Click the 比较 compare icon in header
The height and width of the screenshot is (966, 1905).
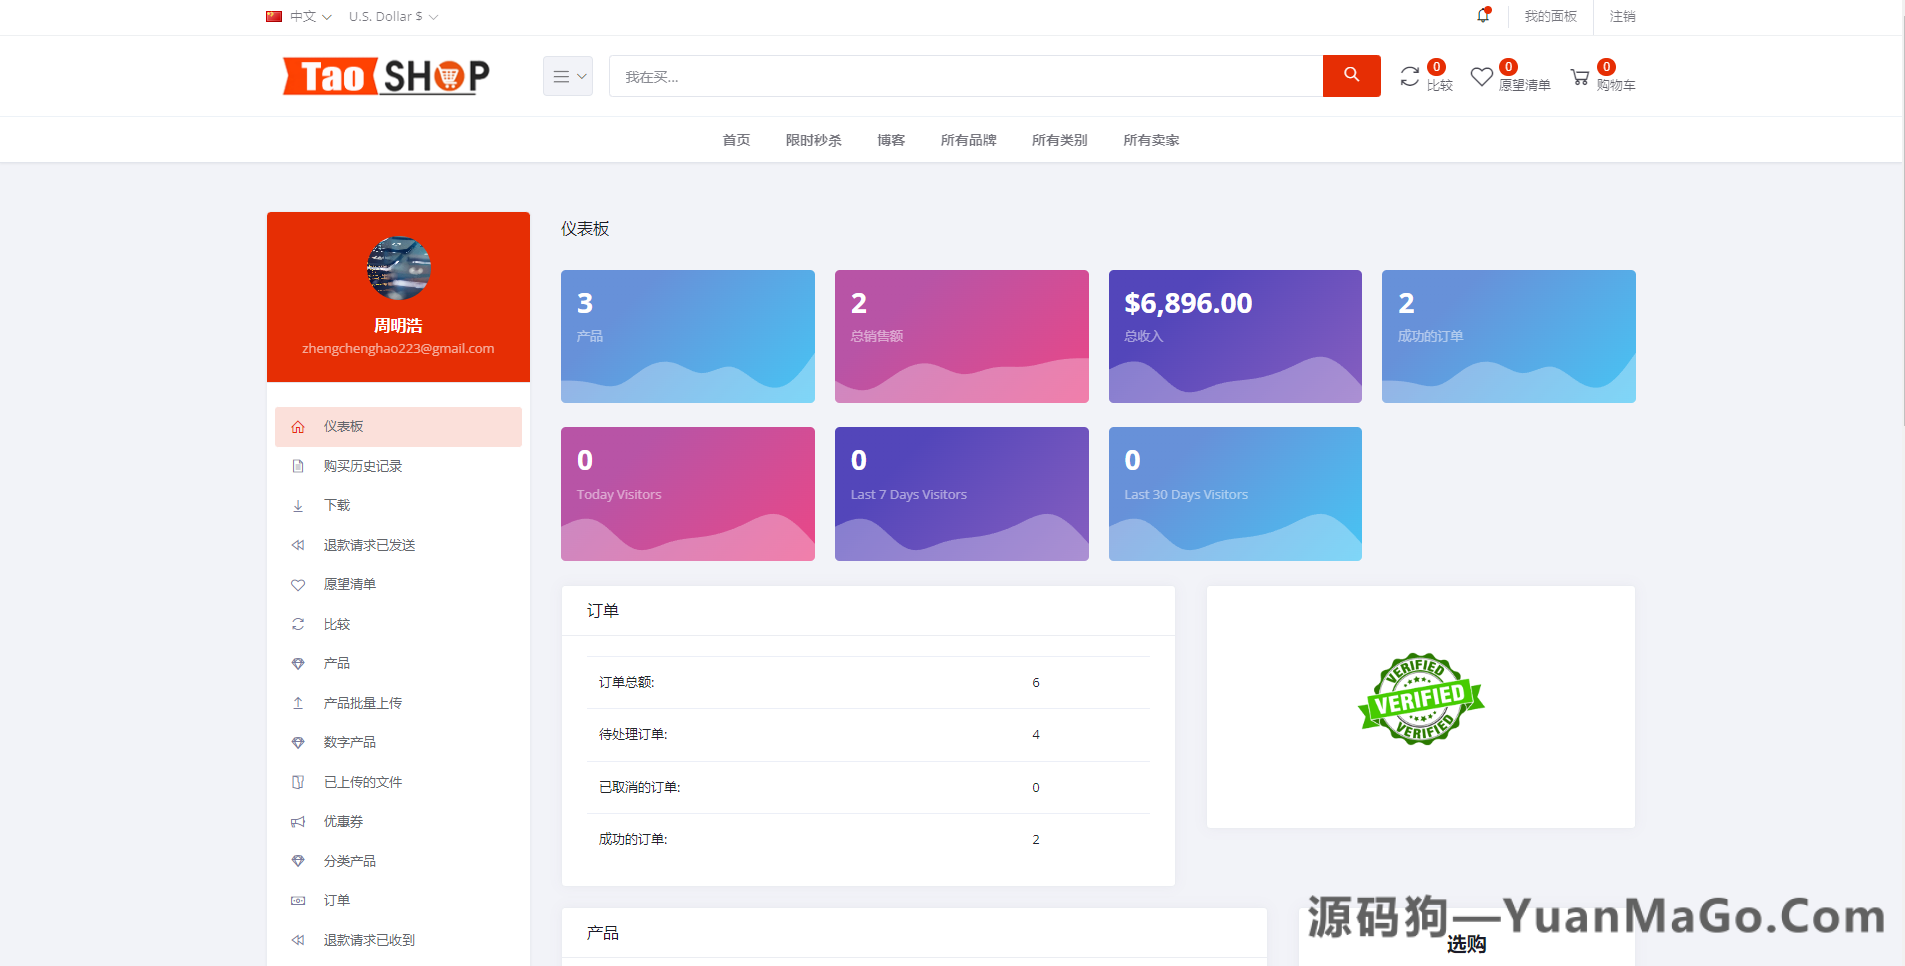1410,76
